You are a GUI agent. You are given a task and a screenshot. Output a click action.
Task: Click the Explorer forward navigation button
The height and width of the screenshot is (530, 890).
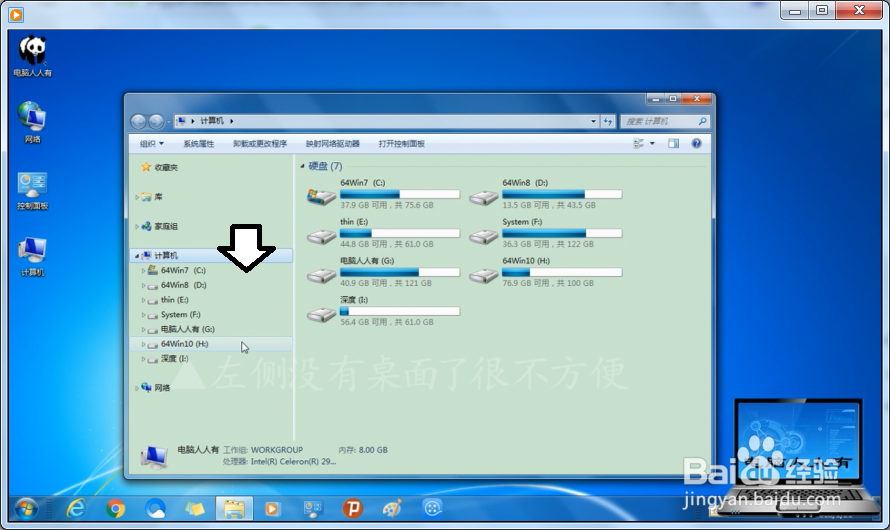click(x=156, y=121)
